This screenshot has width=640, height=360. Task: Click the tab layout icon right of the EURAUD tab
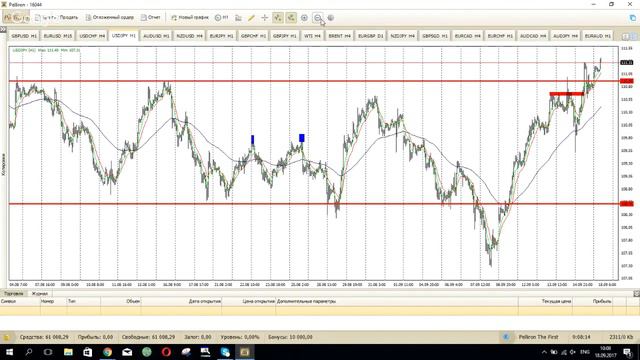[x=626, y=36]
